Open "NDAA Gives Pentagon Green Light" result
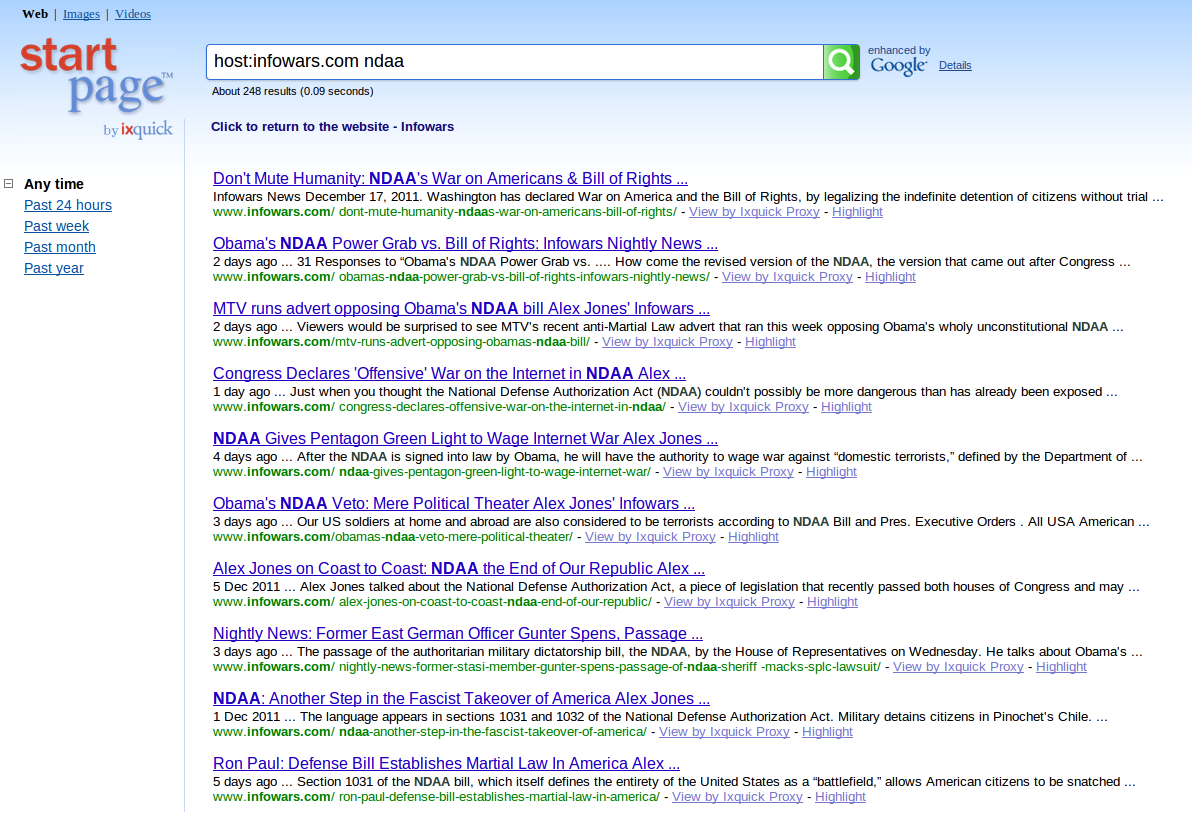This screenshot has height=827, width=1192. 465,439
